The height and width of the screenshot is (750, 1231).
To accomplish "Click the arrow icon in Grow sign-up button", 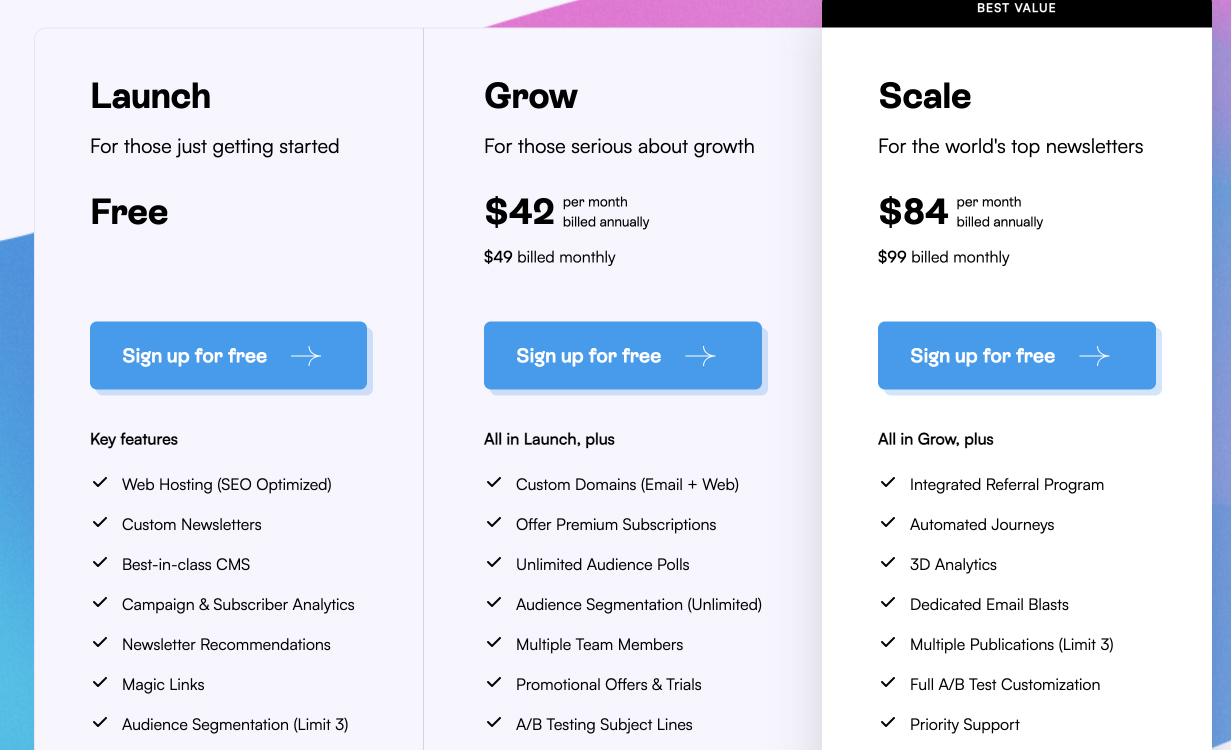I will coord(700,356).
